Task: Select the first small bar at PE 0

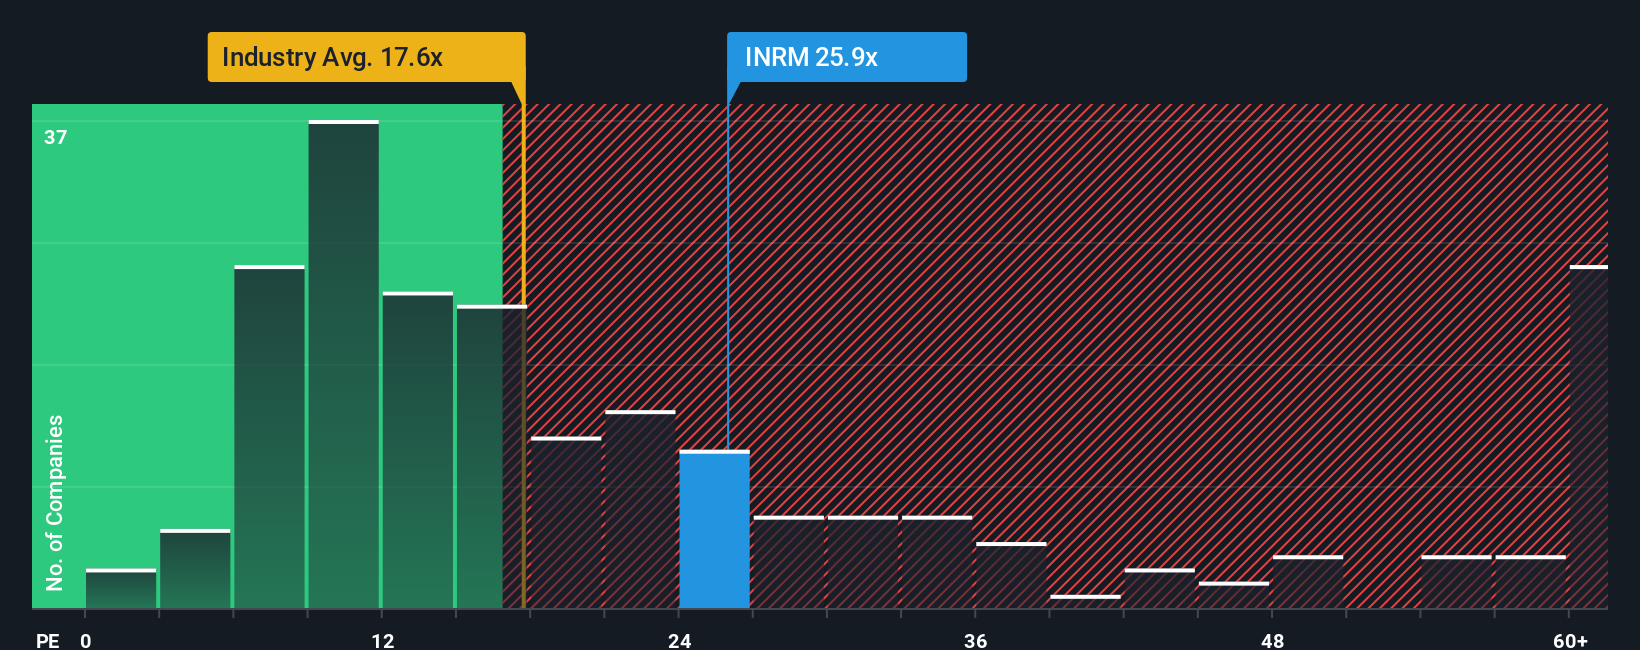Action: pyautogui.click(x=121, y=589)
